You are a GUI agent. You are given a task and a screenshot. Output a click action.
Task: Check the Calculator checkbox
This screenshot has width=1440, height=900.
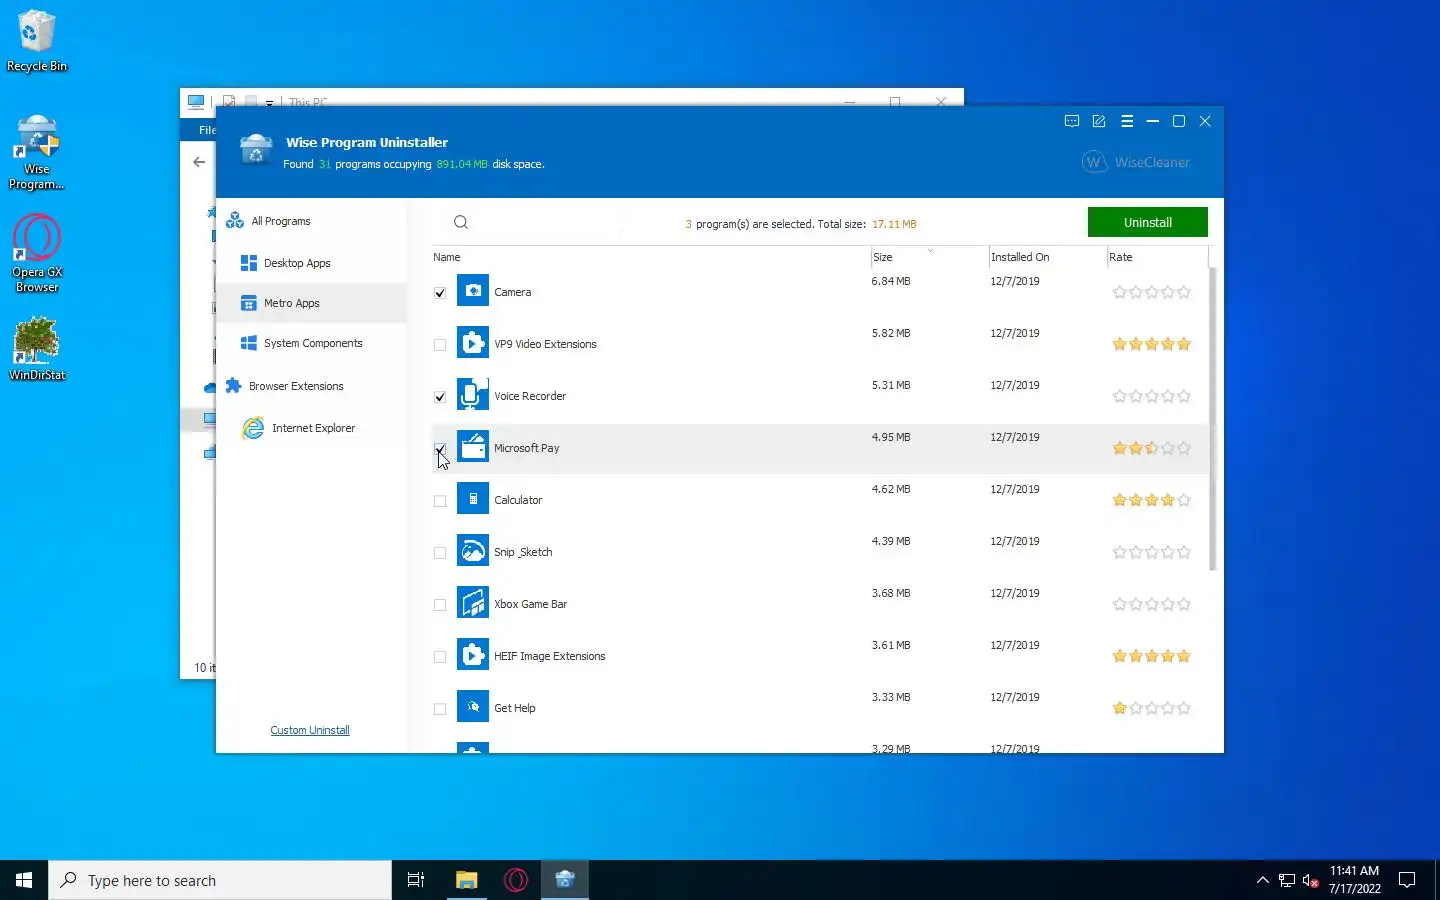(x=440, y=501)
